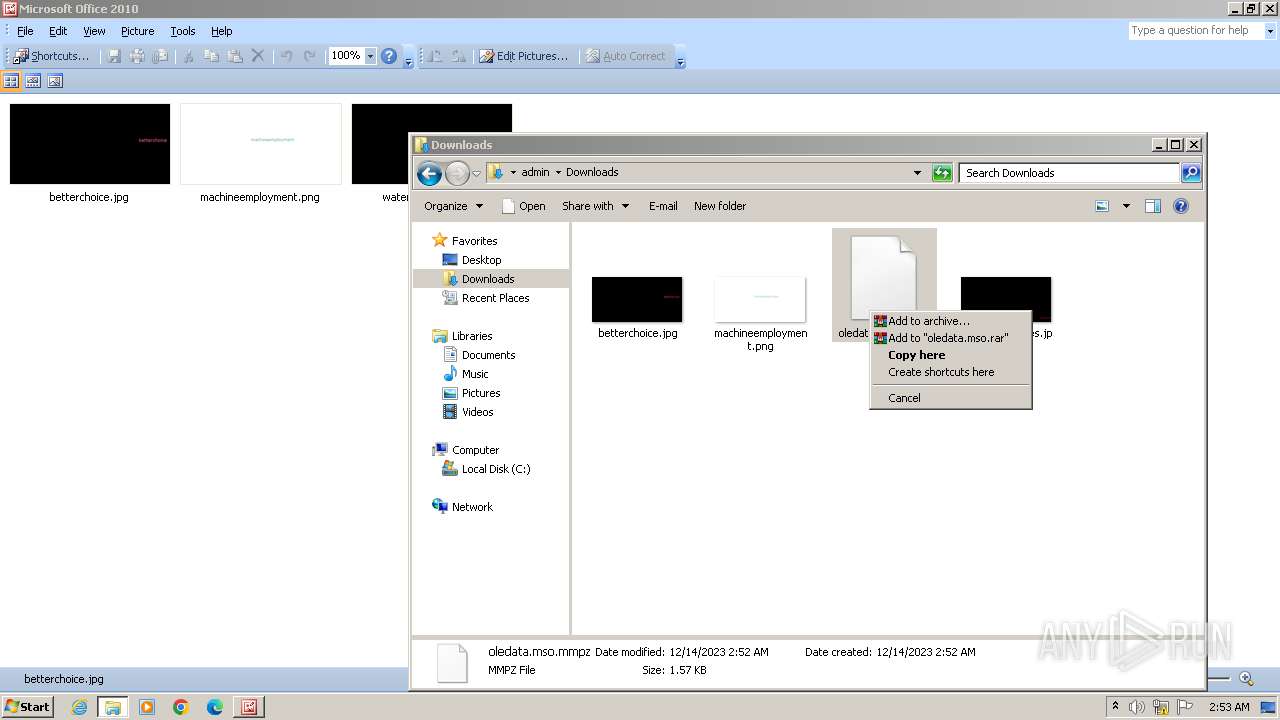The width and height of the screenshot is (1280, 720).
Task: Select Thumbnail view icon in Picture Manager
Action: 12,81
